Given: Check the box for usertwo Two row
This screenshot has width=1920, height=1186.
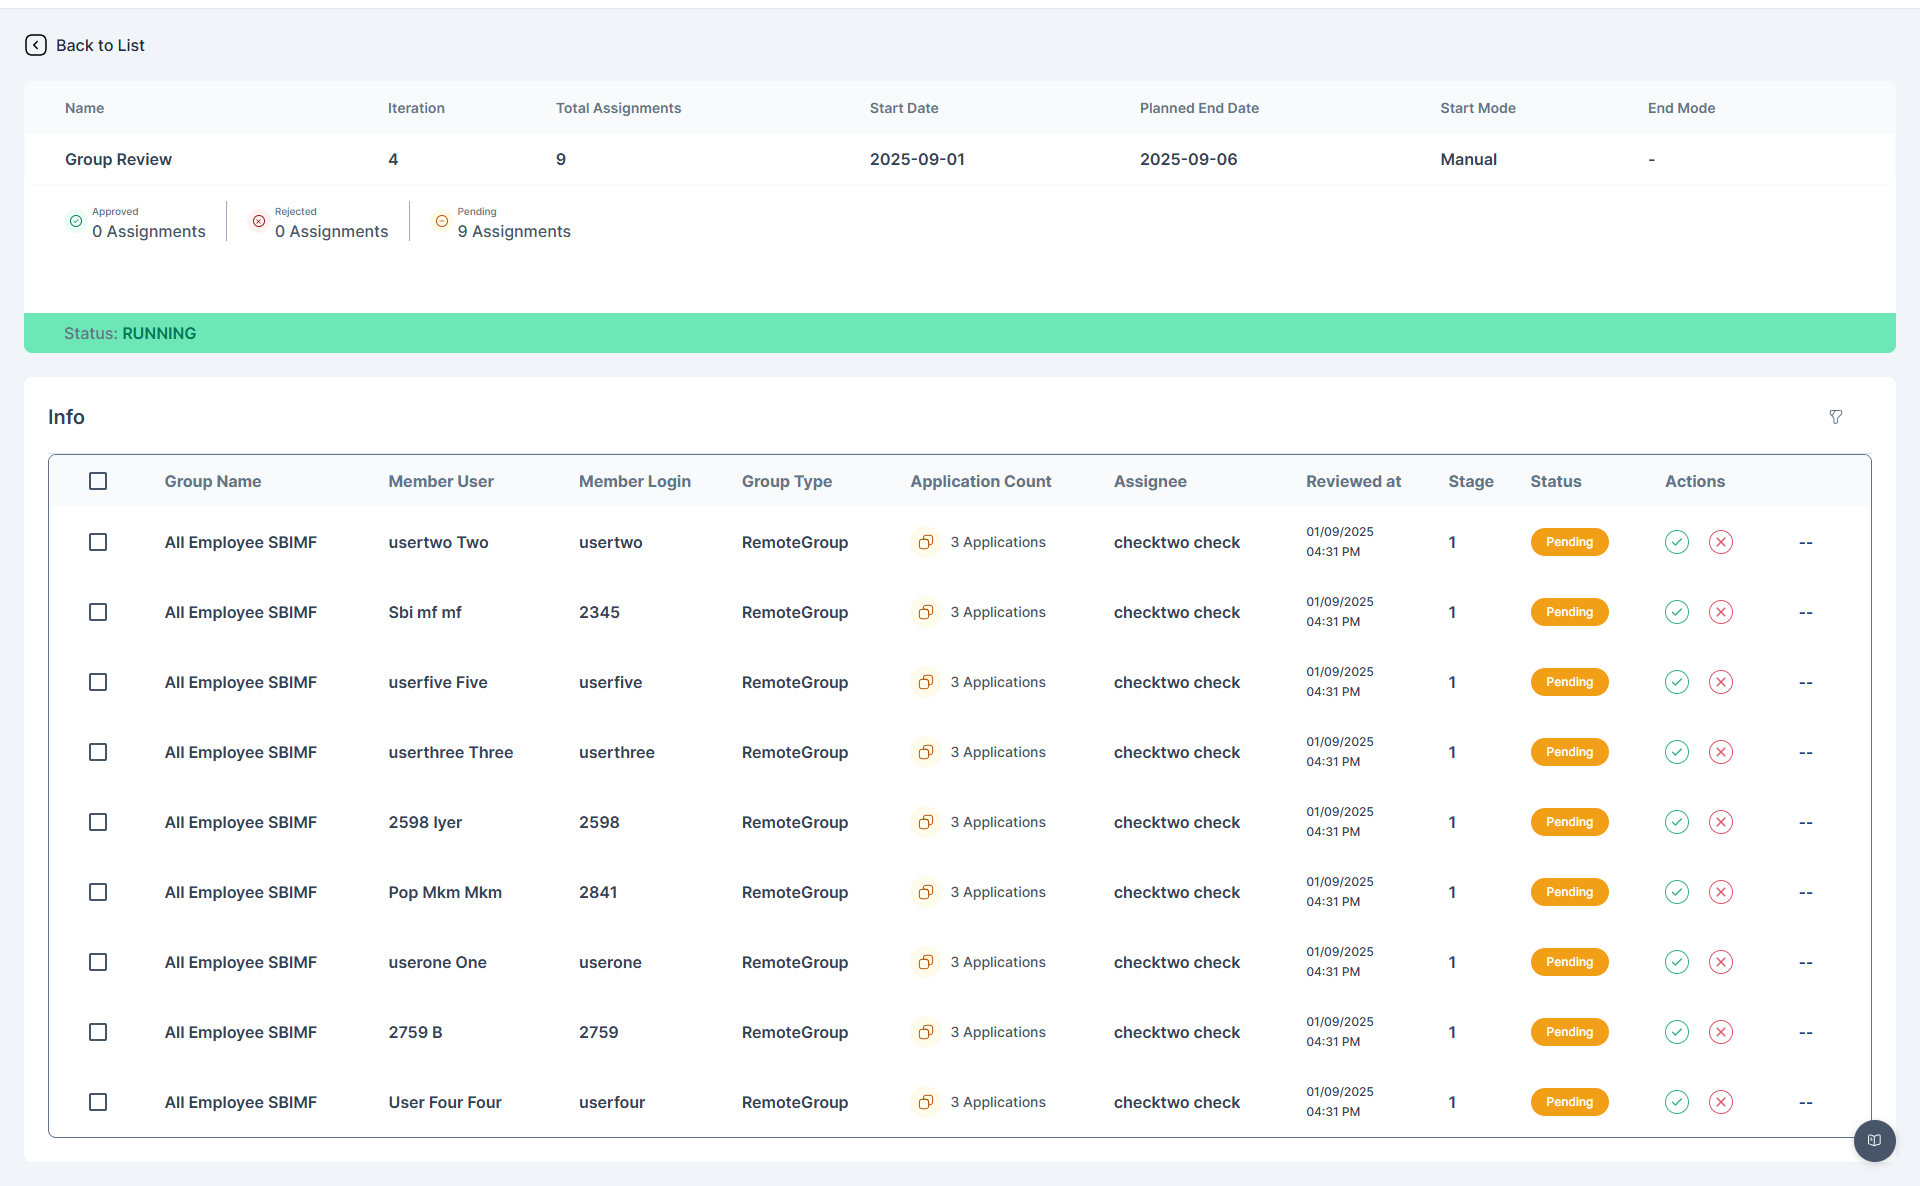Looking at the screenshot, I should click(98, 542).
